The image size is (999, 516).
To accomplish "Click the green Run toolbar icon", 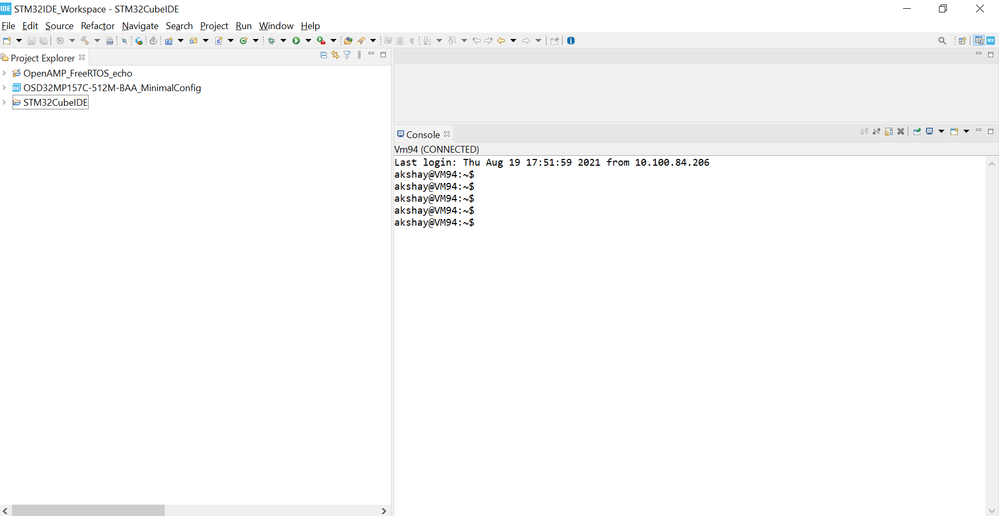I will (296, 40).
